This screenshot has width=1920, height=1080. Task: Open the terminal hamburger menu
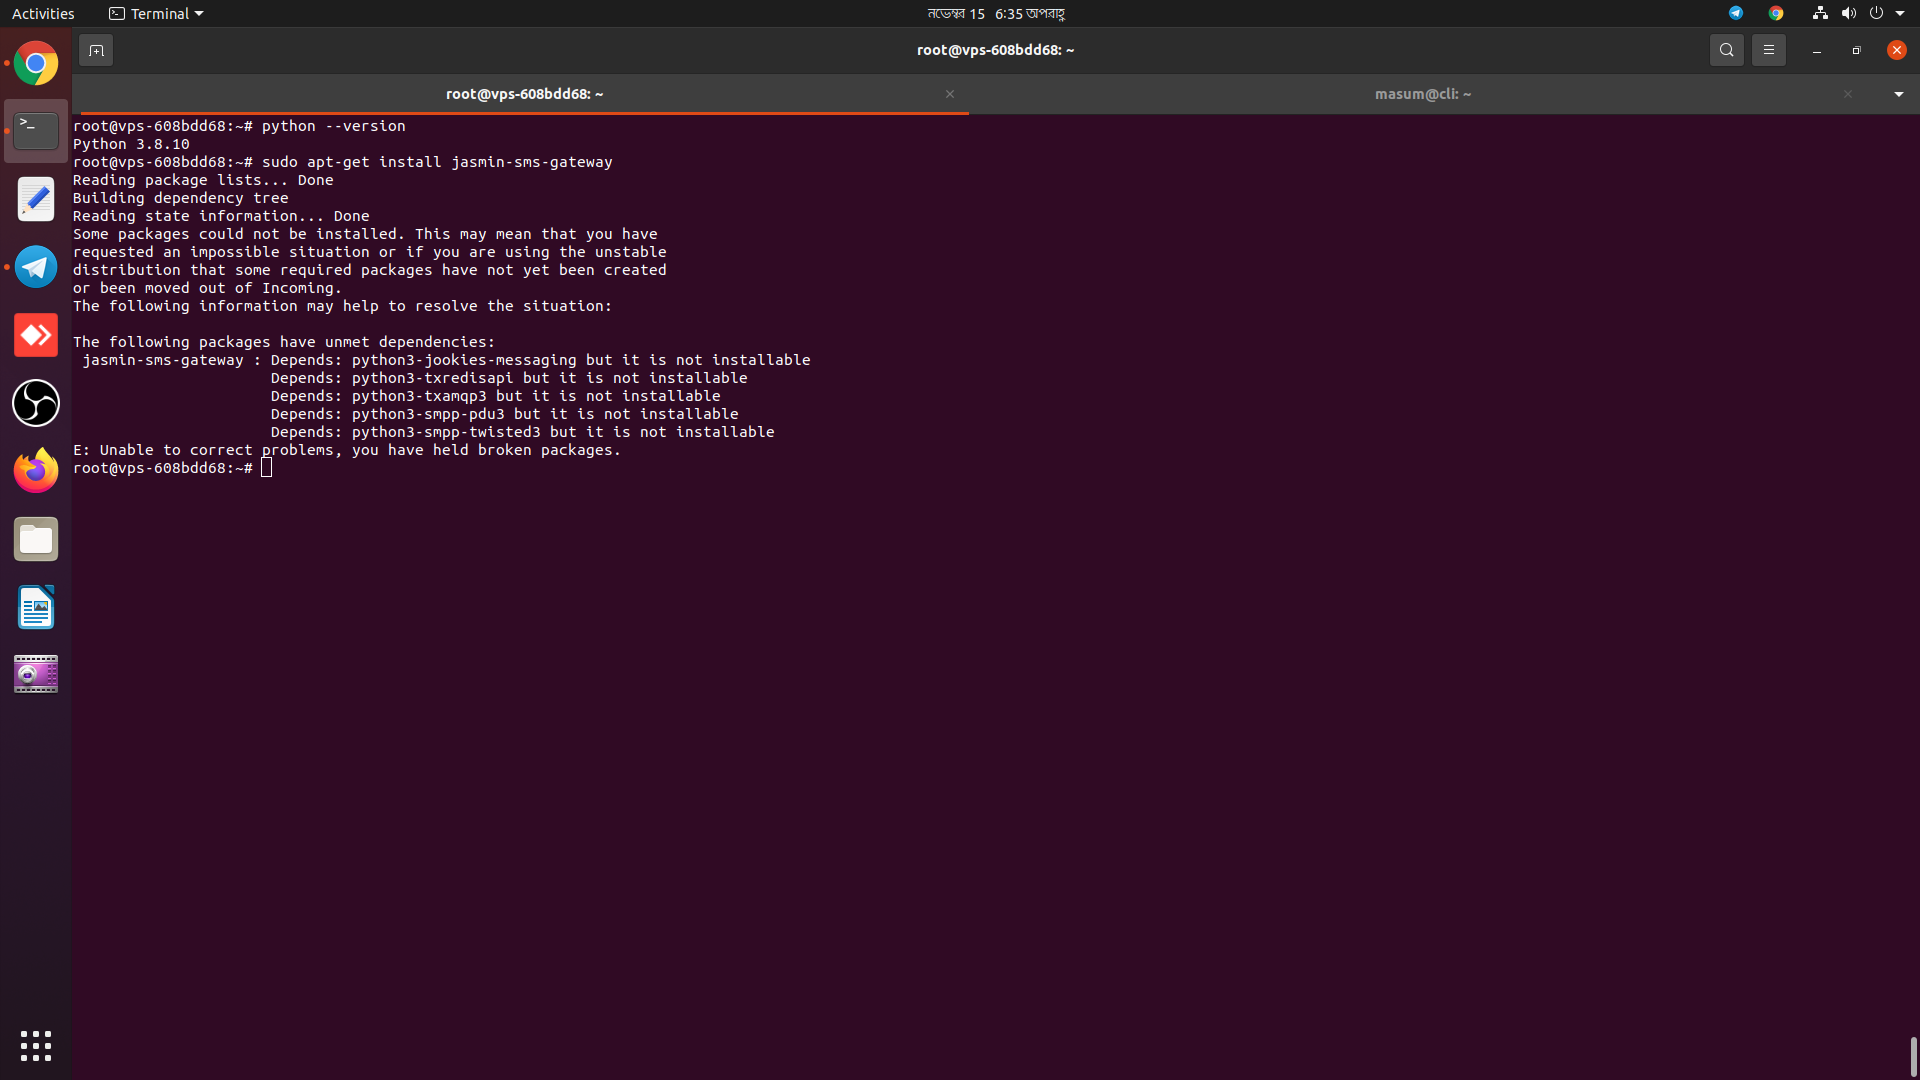click(x=1769, y=50)
